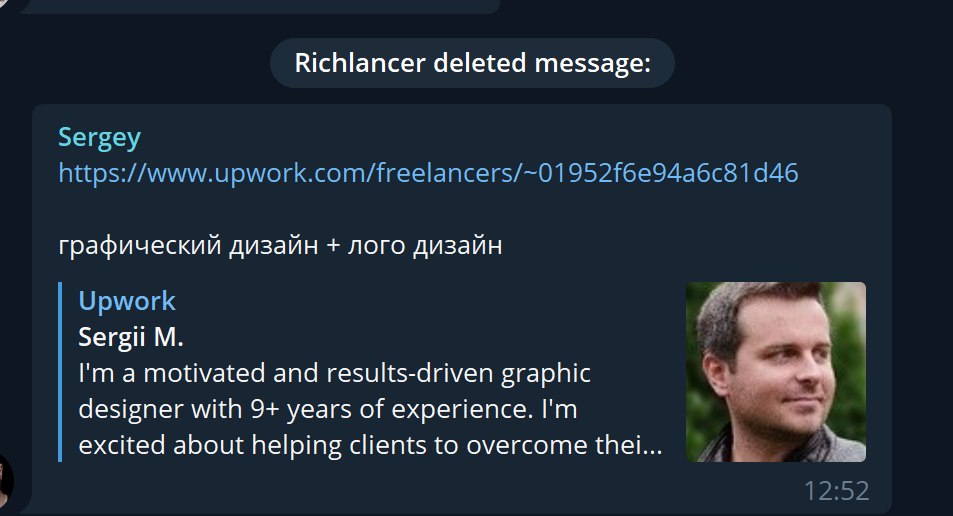Screen dimensions: 953x516
Task: Click the "лого дизайн" part of the message
Action: point(425,246)
